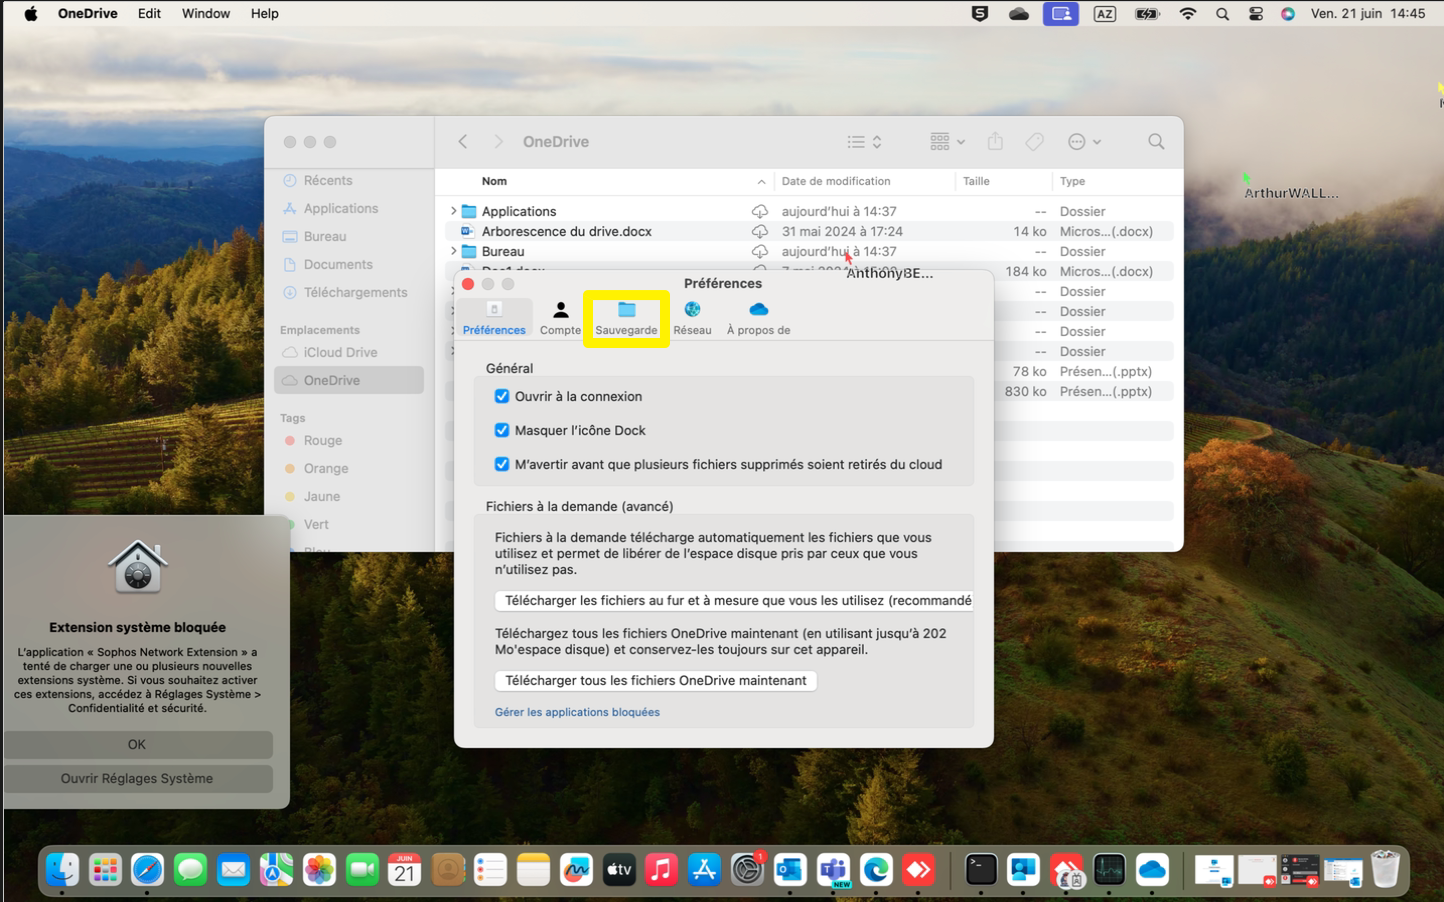Open the Apple menu
1444x902 pixels.
pos(31,14)
